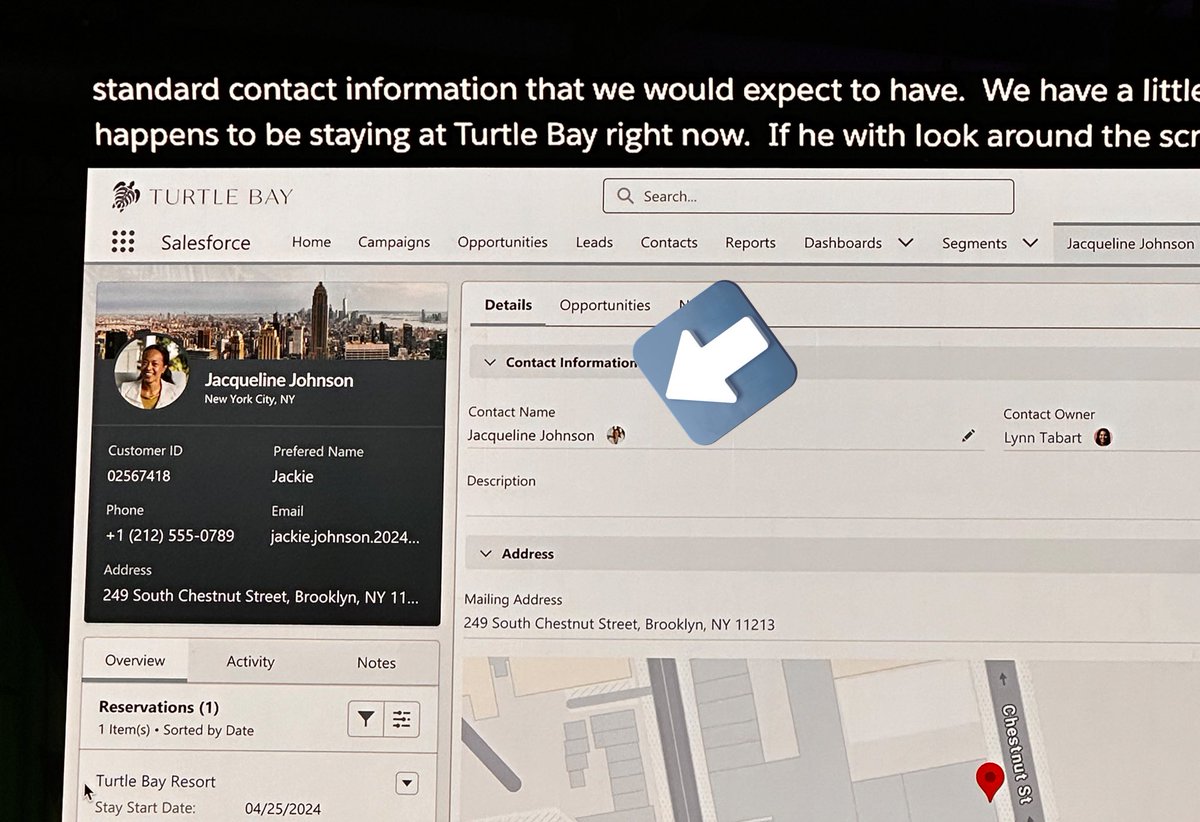The height and width of the screenshot is (822, 1200).
Task: Open Contact Owner Lynn Tabart link
Action: [x=1043, y=438]
